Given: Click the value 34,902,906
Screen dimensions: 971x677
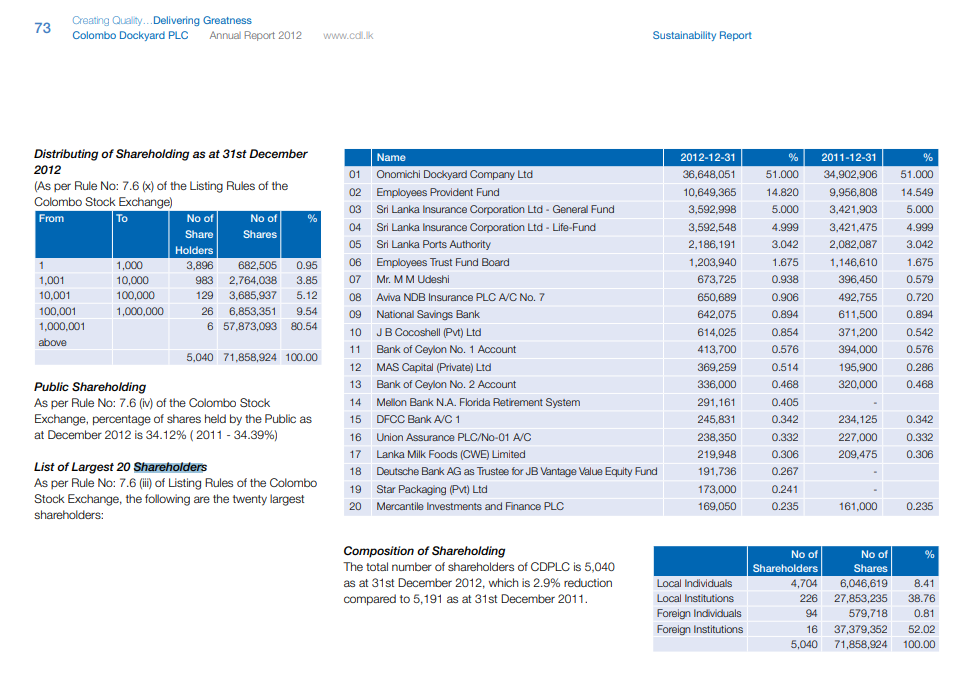Looking at the screenshot, I should [850, 175].
